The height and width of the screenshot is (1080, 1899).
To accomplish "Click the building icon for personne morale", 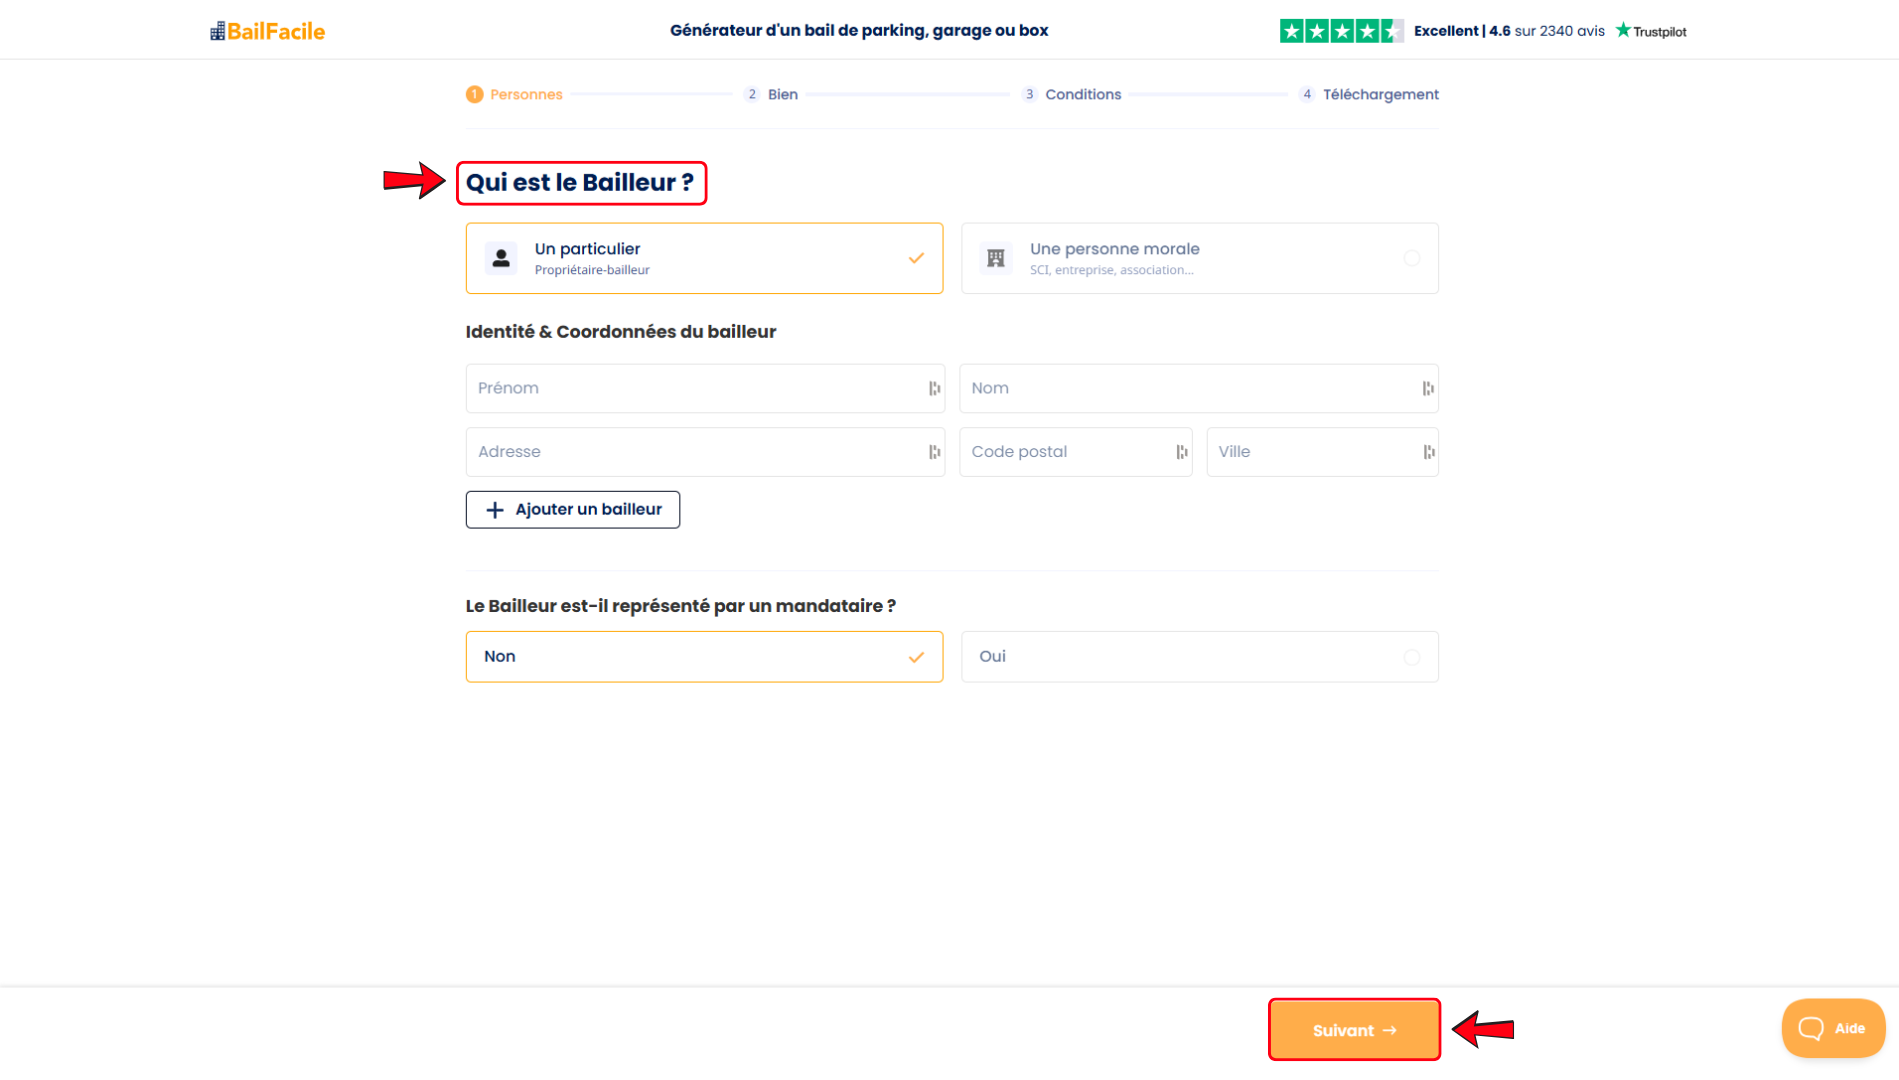I will 996,258.
